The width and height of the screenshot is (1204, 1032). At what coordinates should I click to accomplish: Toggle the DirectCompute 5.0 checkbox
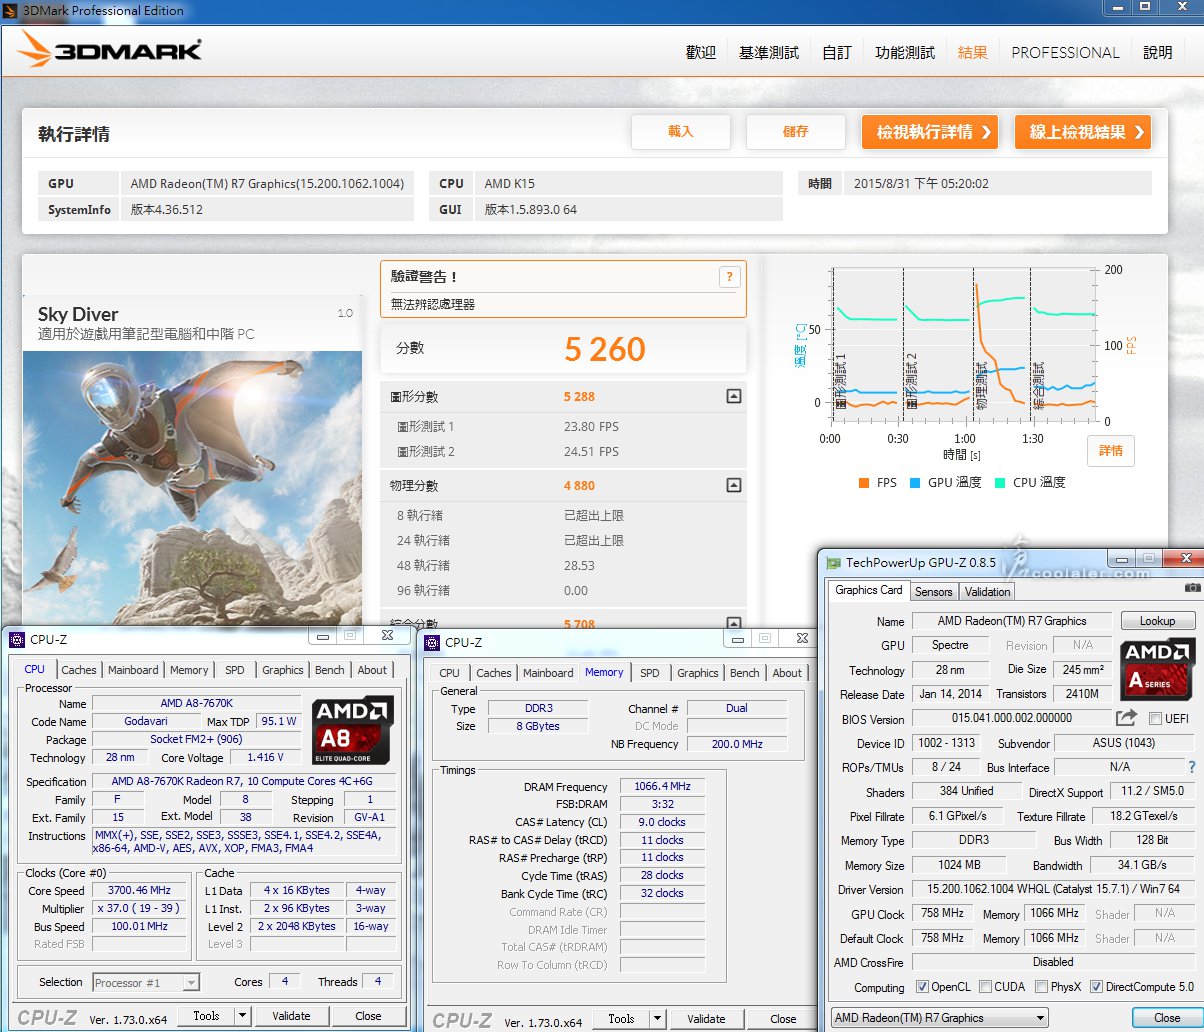(x=1096, y=987)
